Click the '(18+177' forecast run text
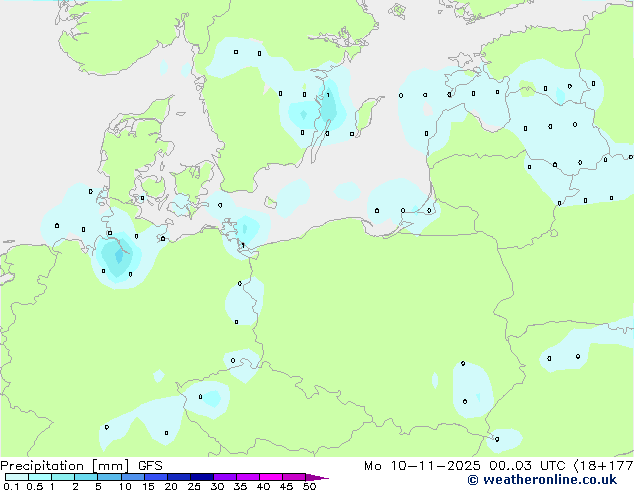Image resolution: width=634 pixels, height=490 pixels. [x=604, y=466]
